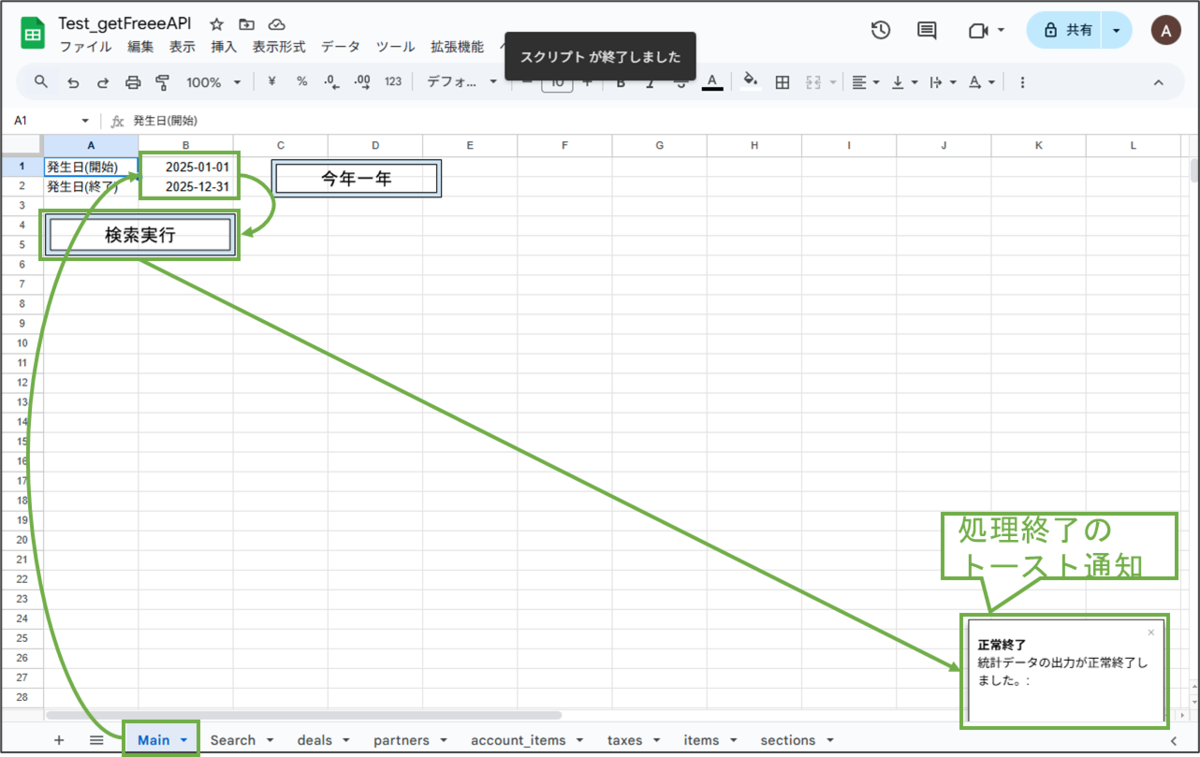Click the 共有 share button
This screenshot has height=757, width=1200.
(1066, 31)
